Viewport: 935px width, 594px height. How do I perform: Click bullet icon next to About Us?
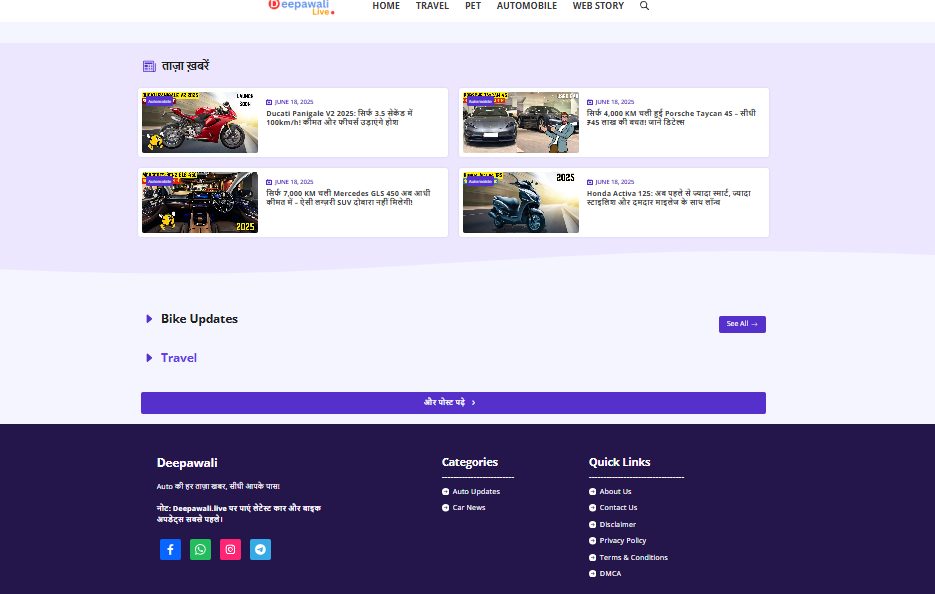pyautogui.click(x=592, y=492)
